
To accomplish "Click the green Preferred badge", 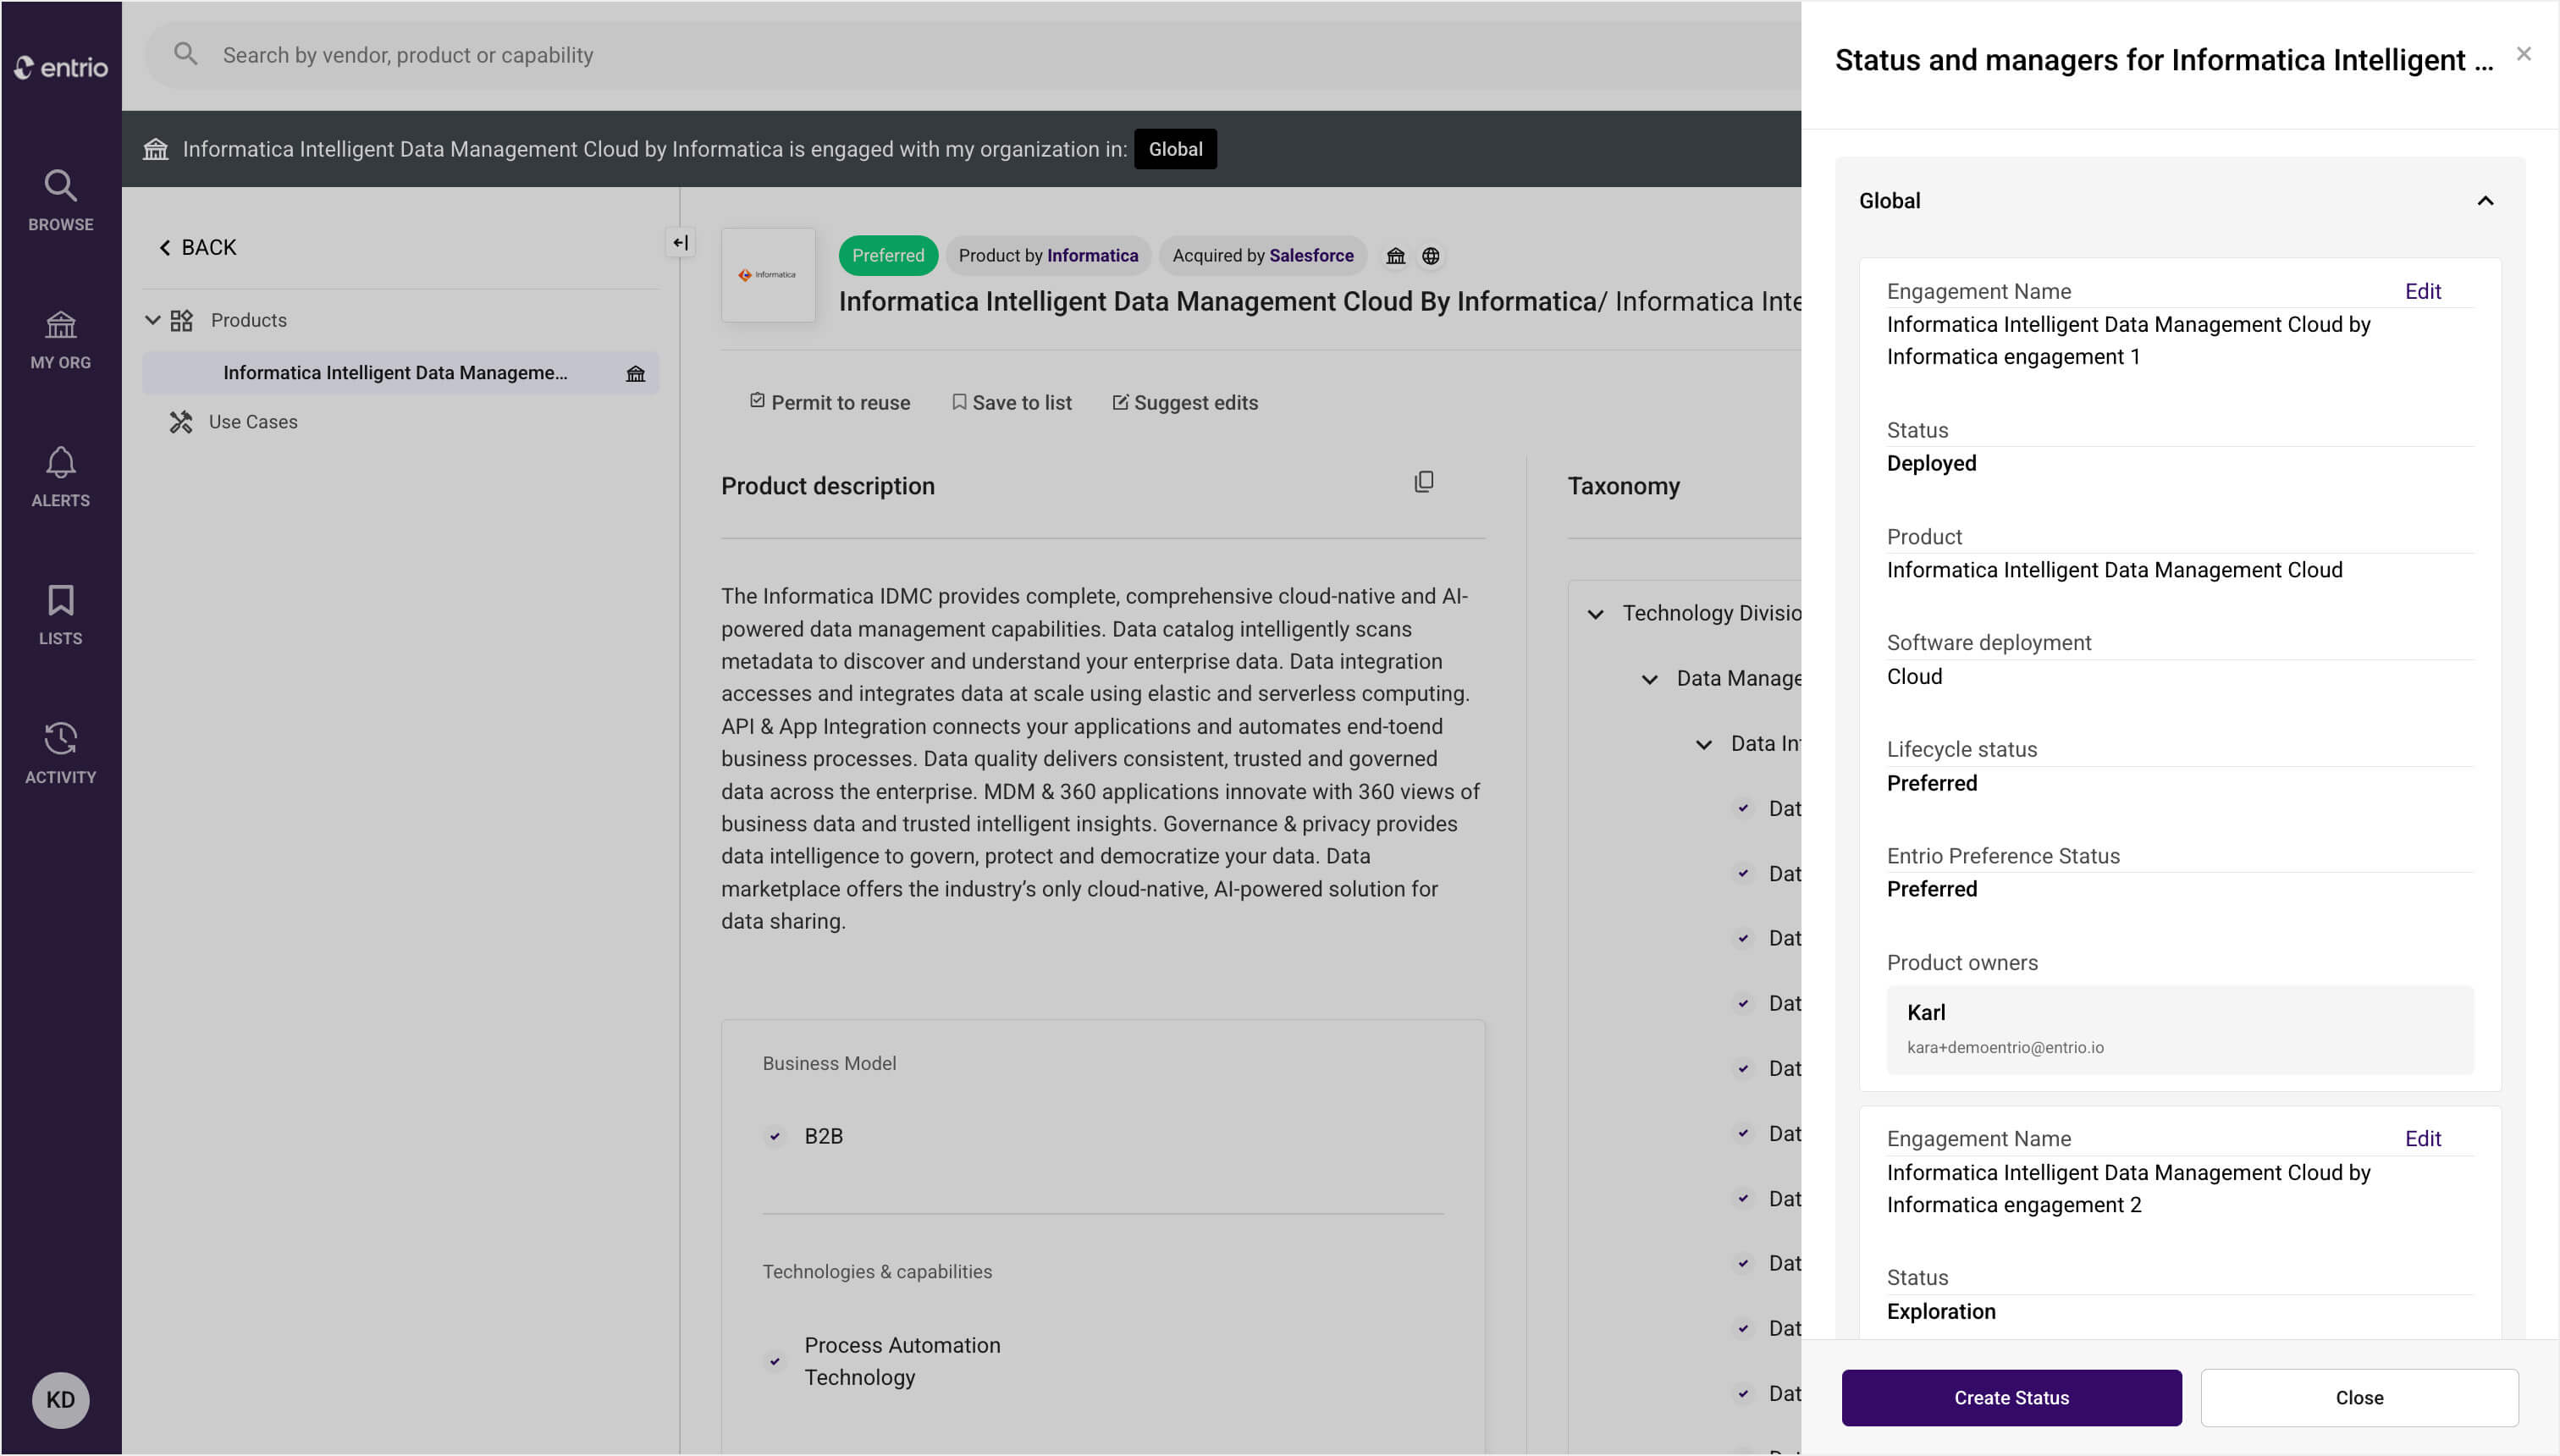I will pyautogui.click(x=888, y=256).
